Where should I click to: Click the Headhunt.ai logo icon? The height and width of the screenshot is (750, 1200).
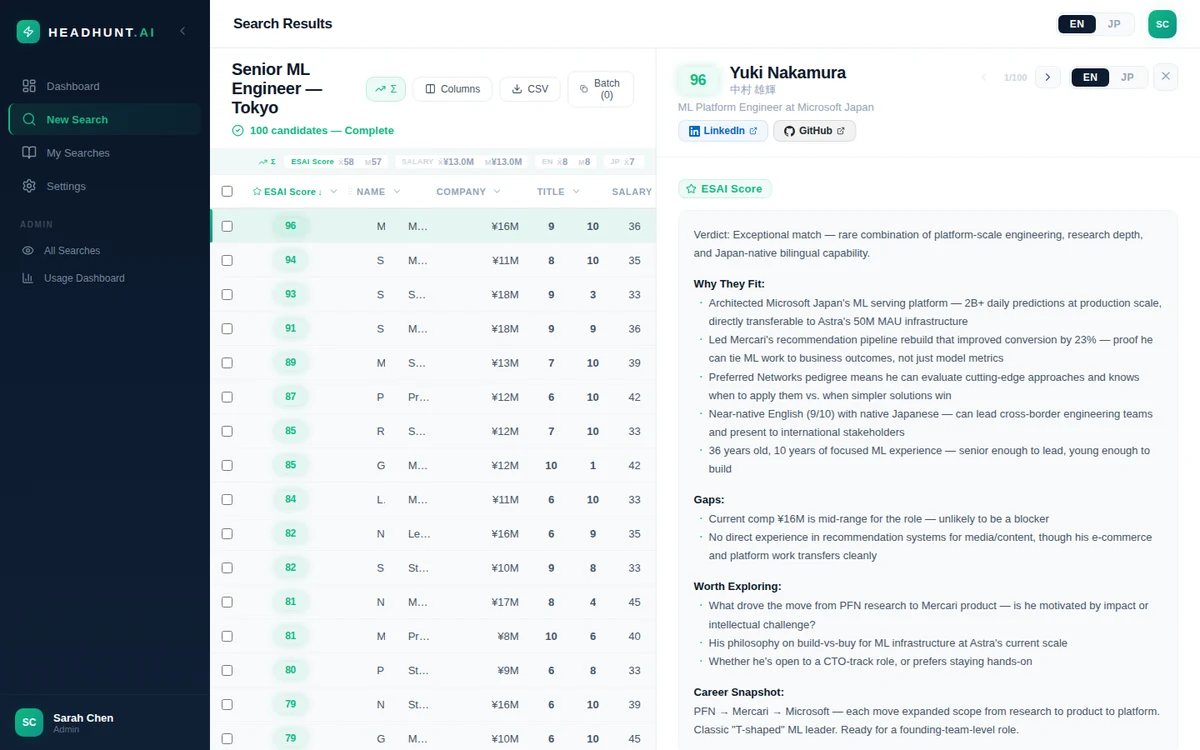coord(28,31)
